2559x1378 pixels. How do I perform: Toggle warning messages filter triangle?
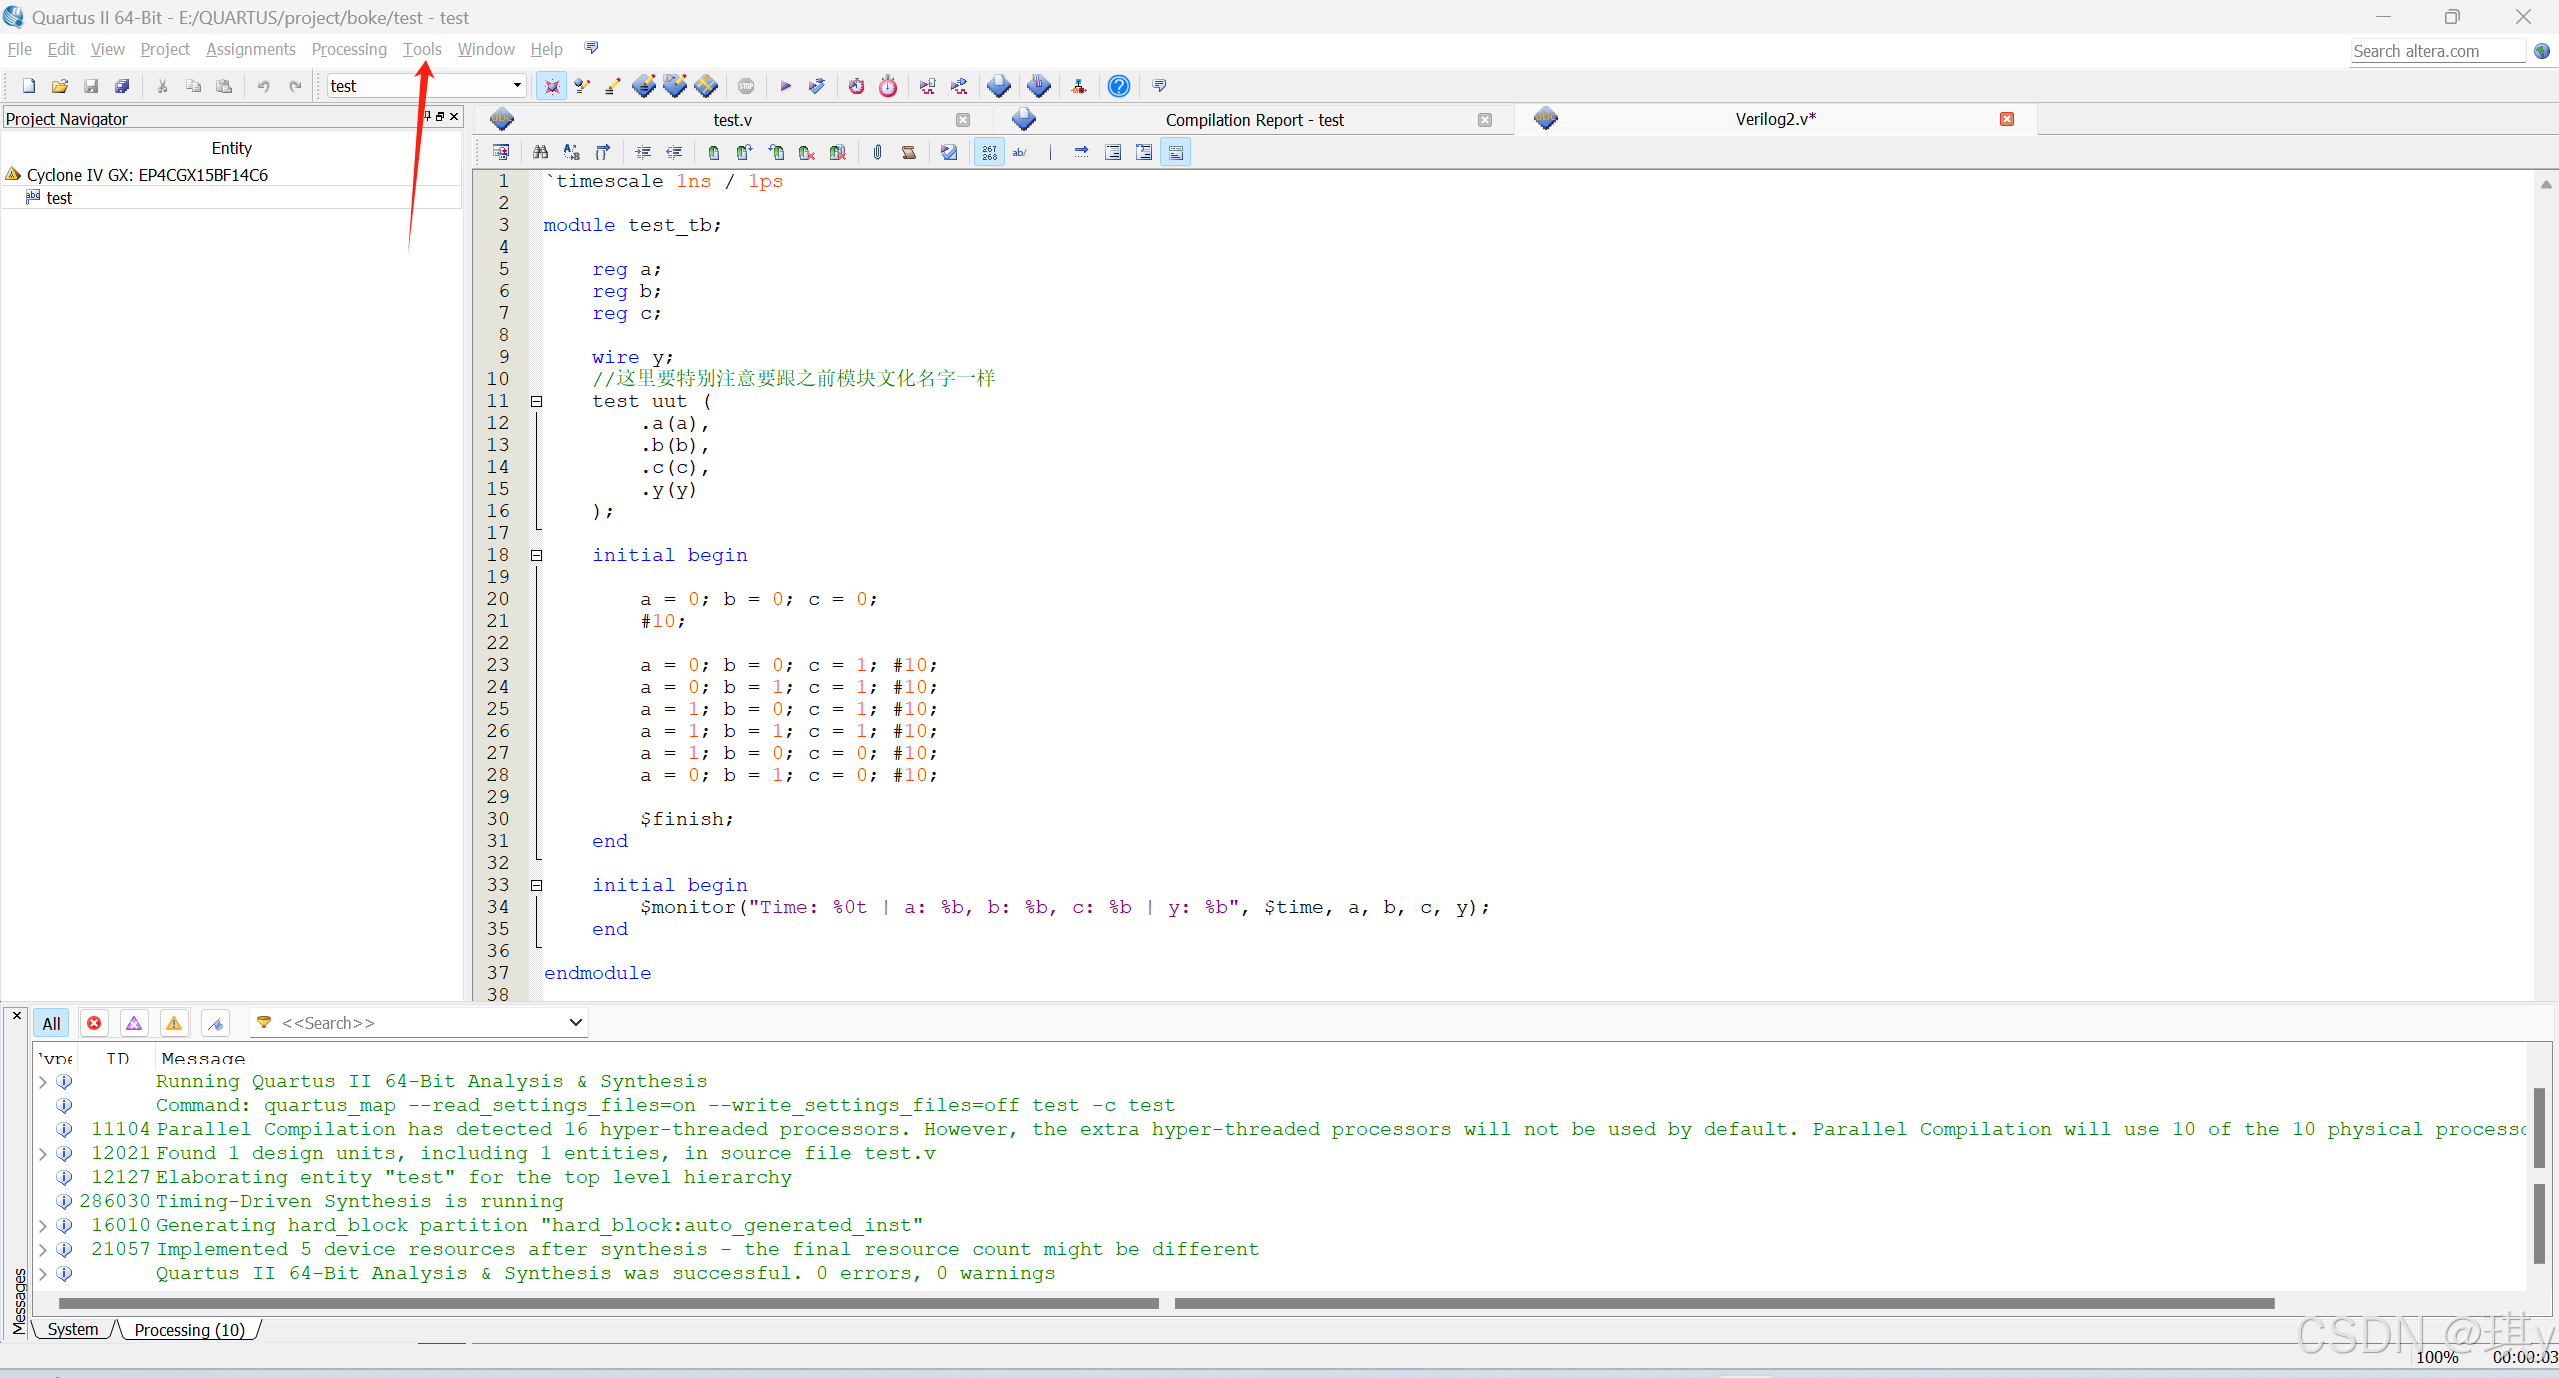tap(174, 1023)
